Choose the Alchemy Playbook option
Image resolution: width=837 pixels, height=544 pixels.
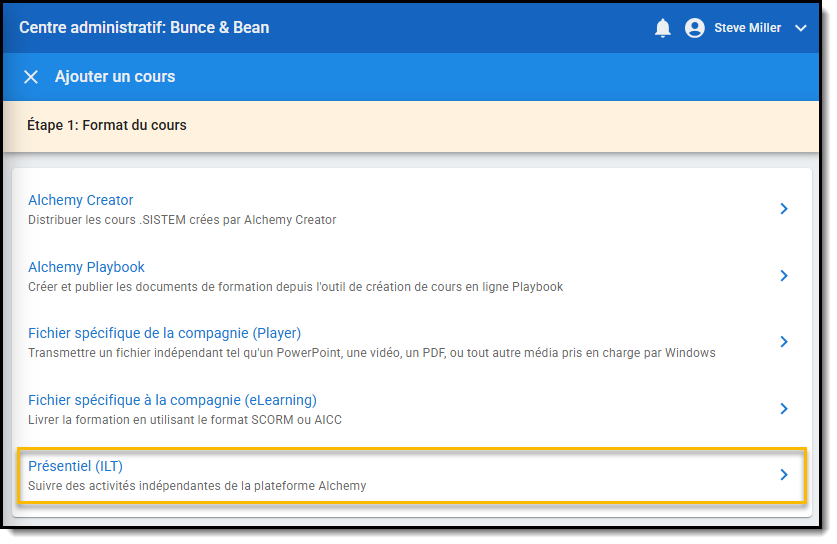pos(86,267)
